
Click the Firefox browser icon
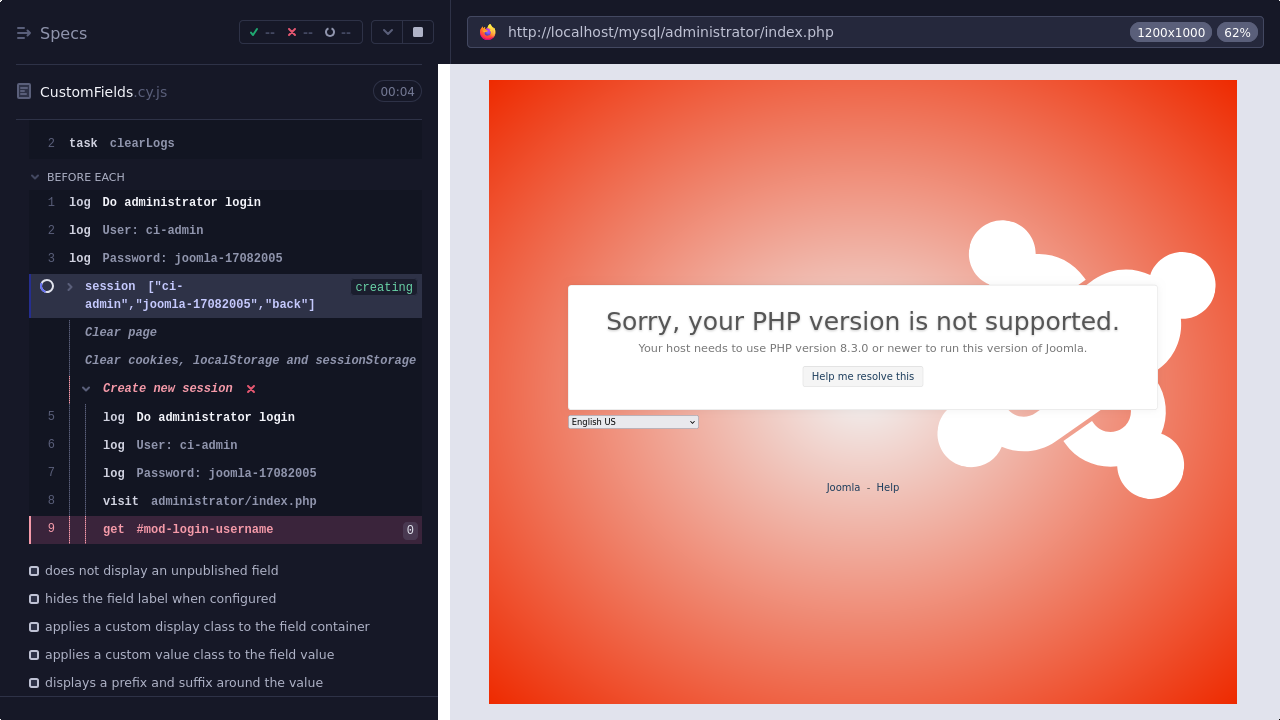488,32
